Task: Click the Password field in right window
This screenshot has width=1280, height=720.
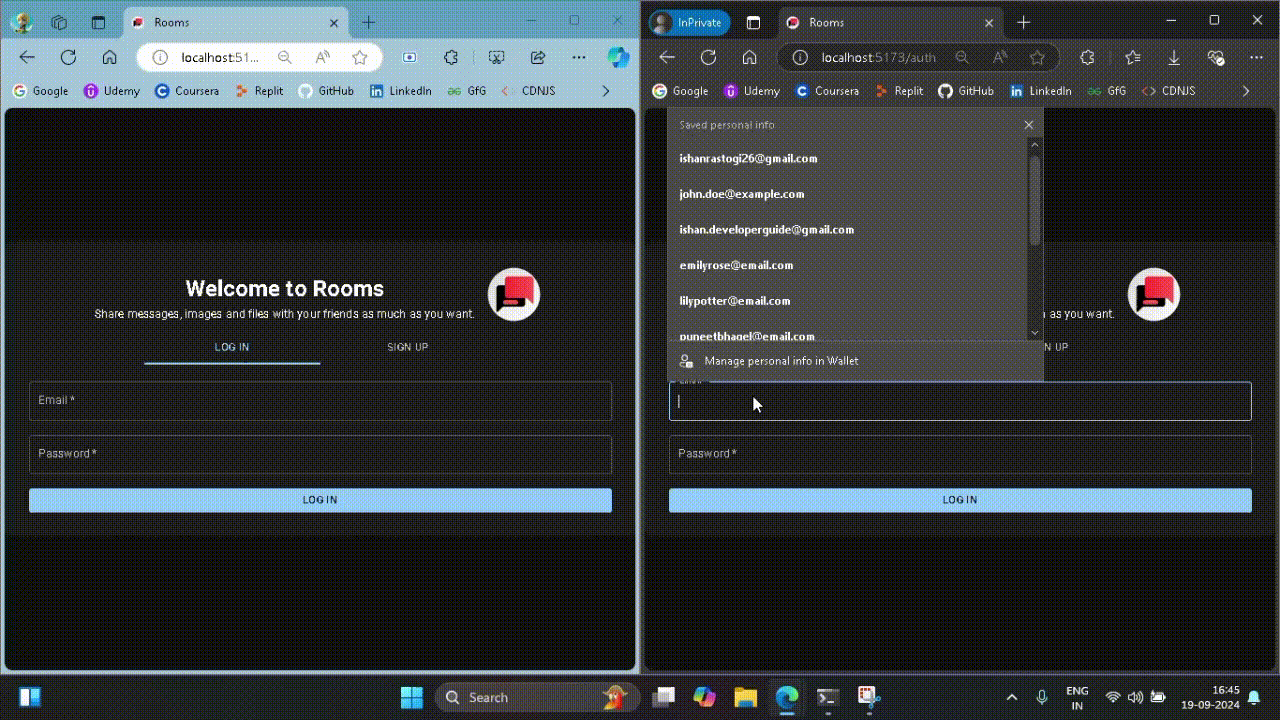Action: pyautogui.click(x=960, y=454)
